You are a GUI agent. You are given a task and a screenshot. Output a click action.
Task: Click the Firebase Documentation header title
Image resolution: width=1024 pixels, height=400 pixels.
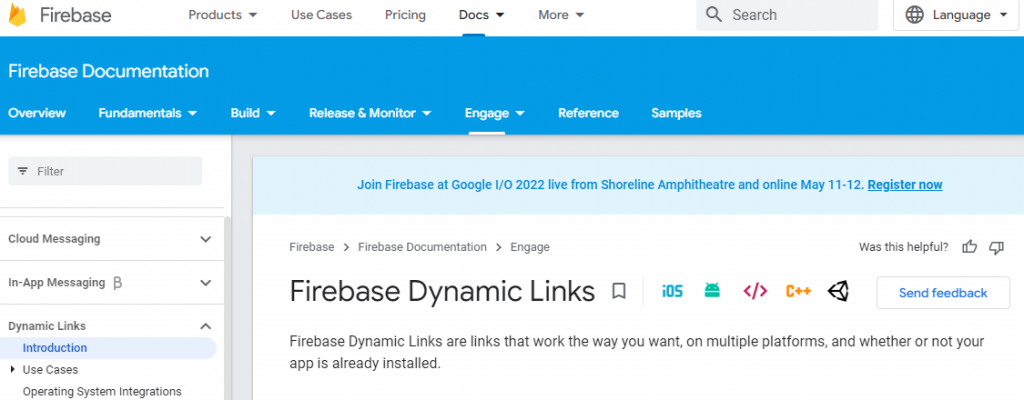tap(108, 71)
